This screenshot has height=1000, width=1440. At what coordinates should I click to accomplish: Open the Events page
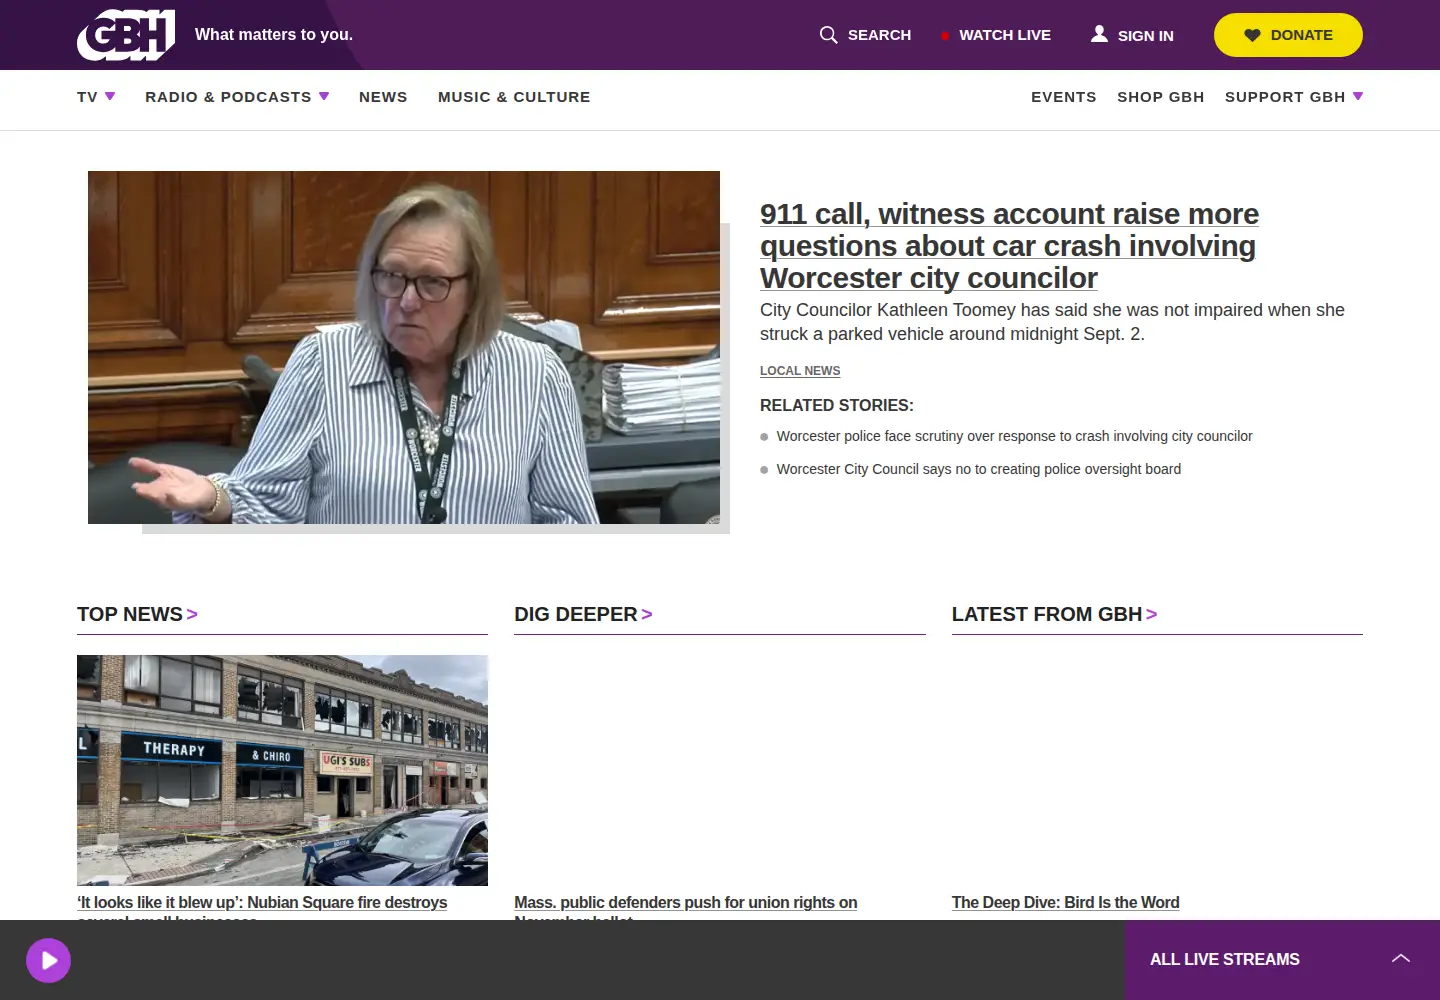point(1064,97)
